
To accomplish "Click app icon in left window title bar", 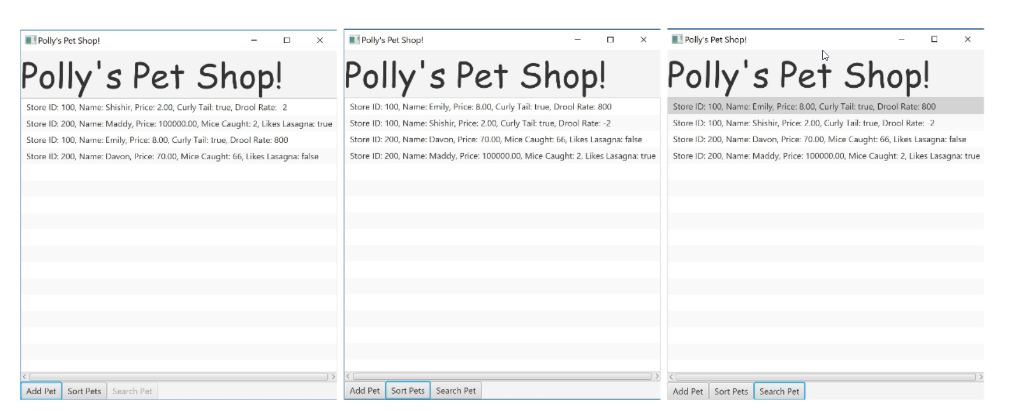I will (29, 40).
